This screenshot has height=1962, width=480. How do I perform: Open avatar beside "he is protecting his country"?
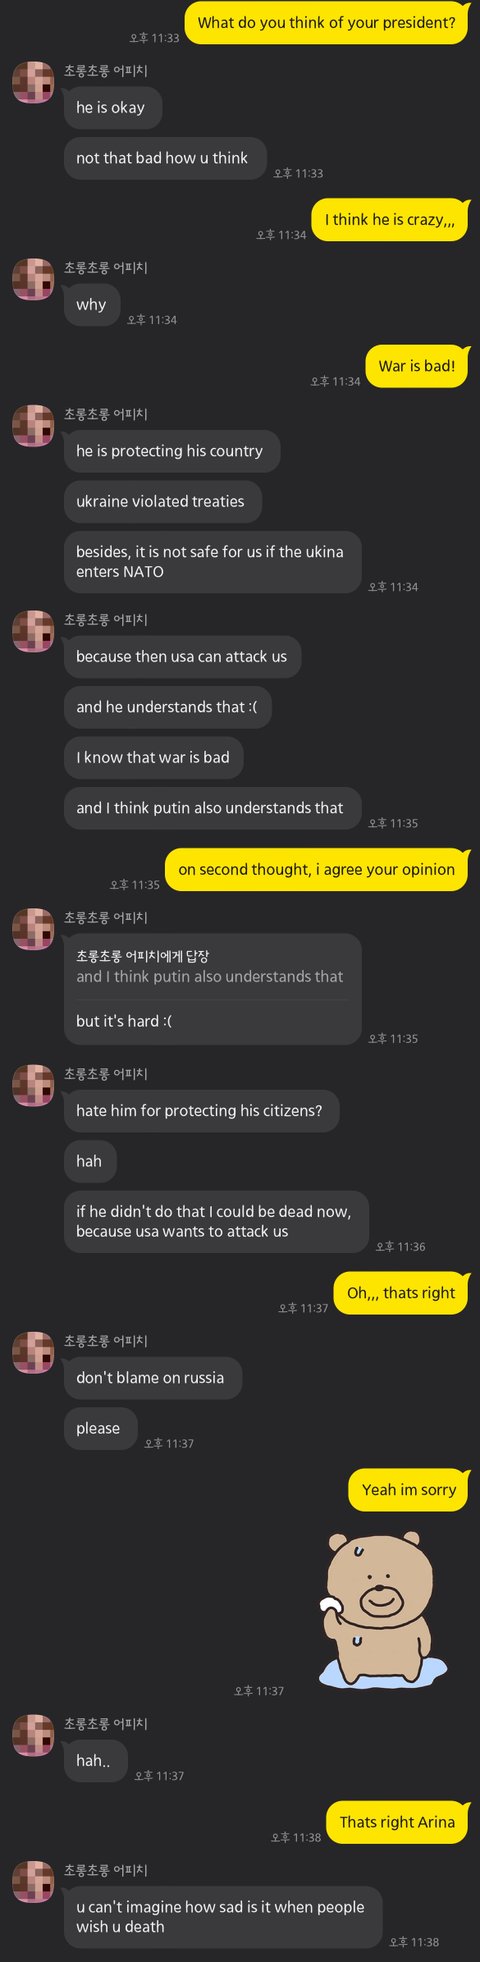coord(33,425)
